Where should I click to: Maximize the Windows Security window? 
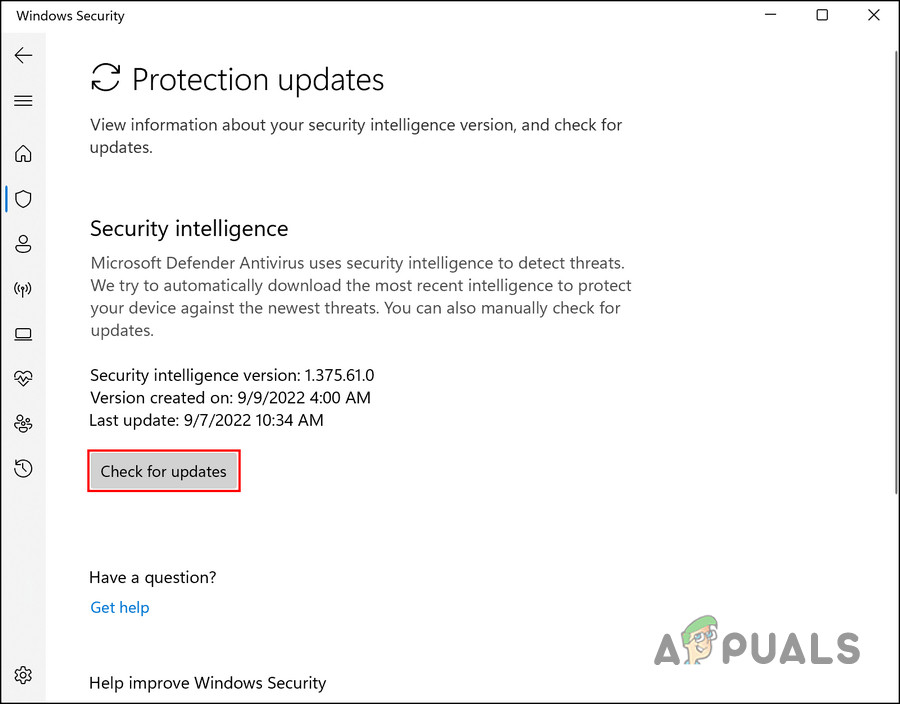pyautogui.click(x=822, y=15)
